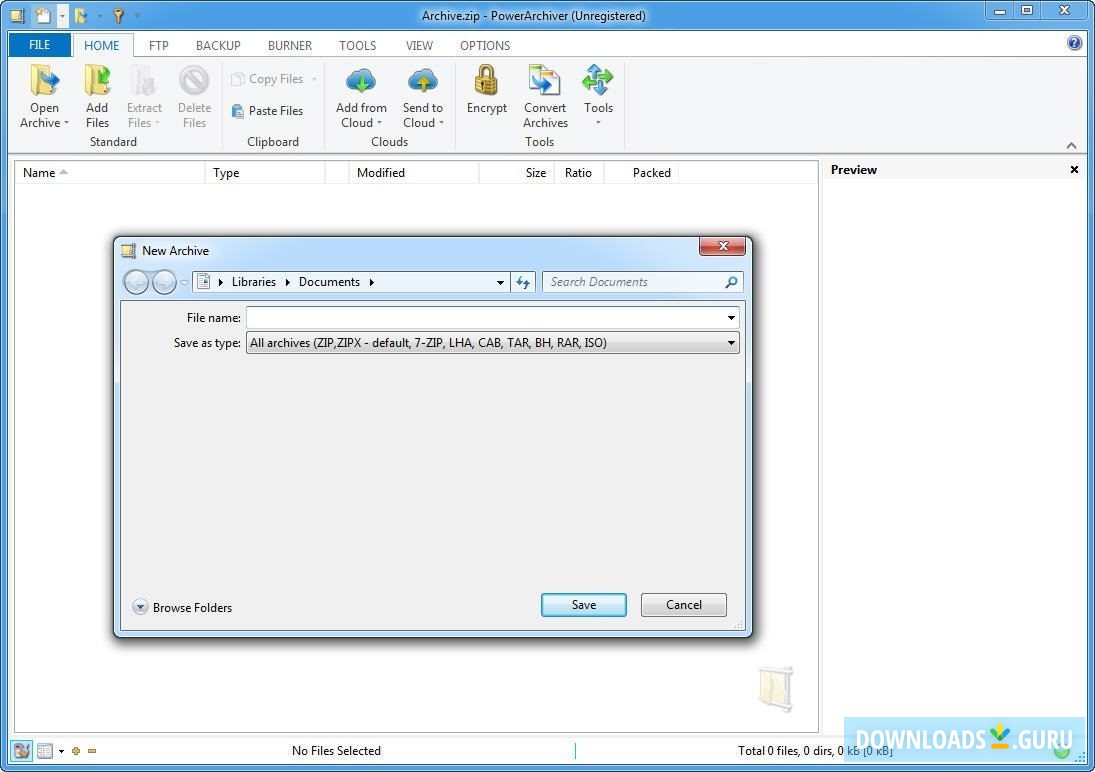Expand the Open Archive dropdown arrow
The height and width of the screenshot is (772, 1095).
[67, 124]
